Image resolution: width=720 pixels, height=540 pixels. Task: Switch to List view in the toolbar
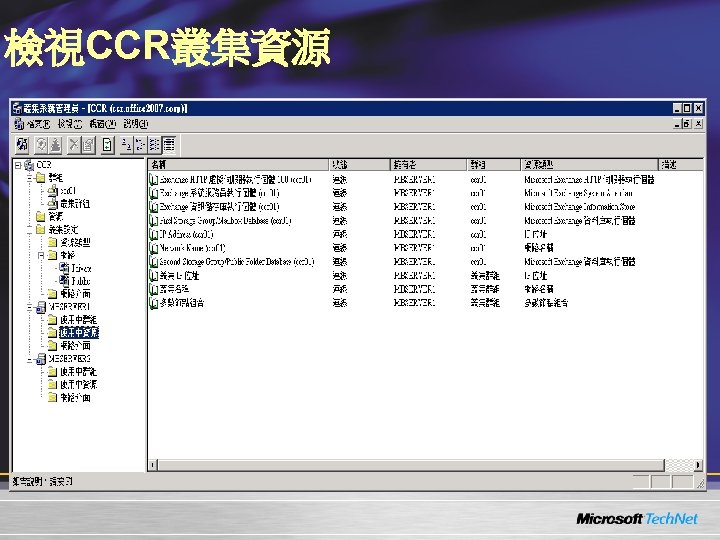pyautogui.click(x=154, y=145)
